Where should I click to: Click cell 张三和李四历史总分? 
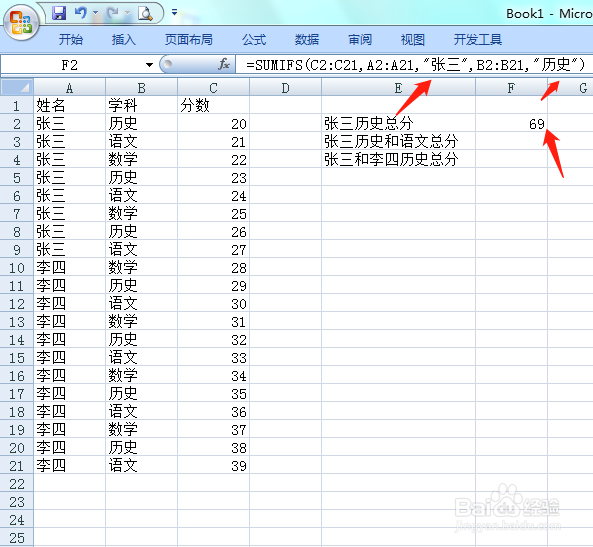398,159
